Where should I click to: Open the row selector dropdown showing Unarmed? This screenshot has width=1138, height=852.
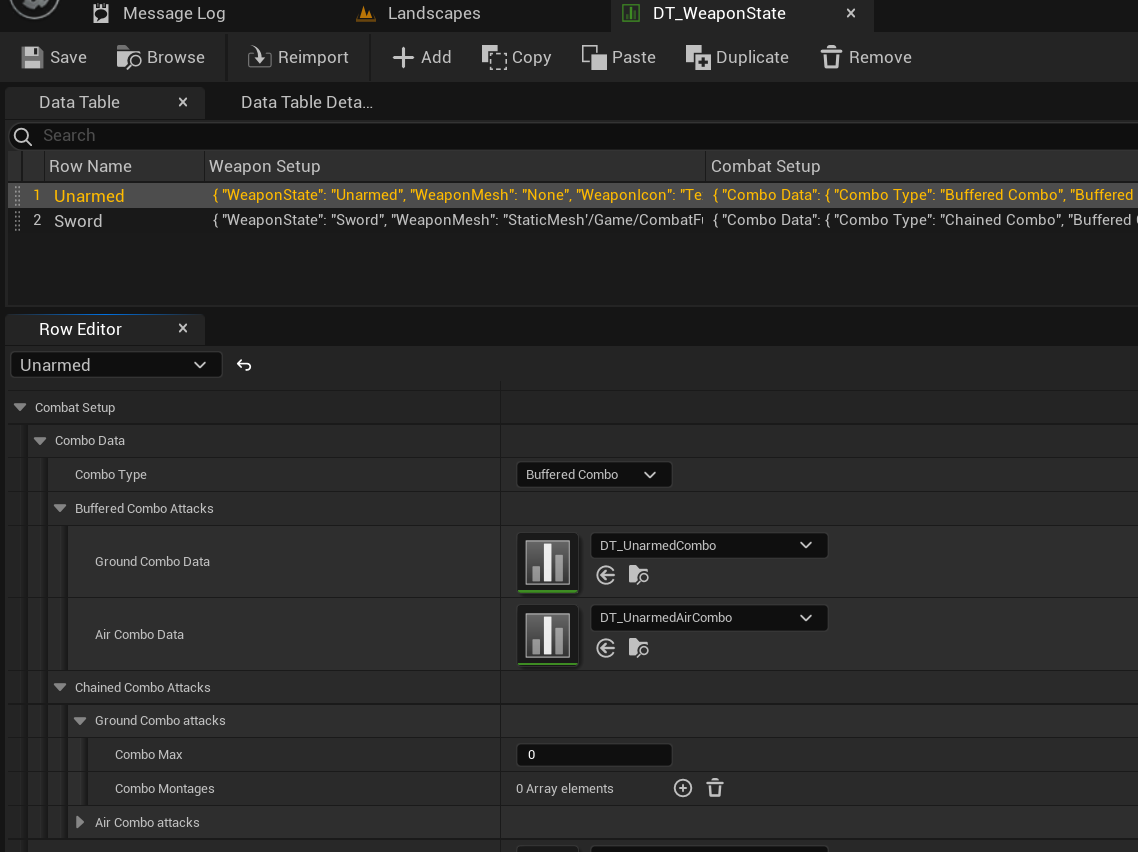pos(116,365)
